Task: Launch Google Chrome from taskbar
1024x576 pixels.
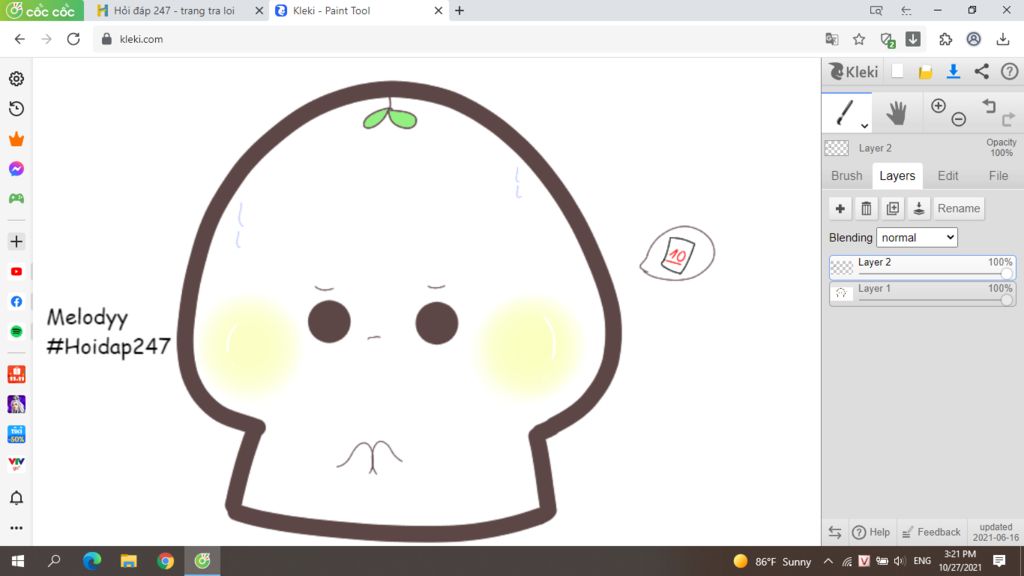Action: pyautogui.click(x=165, y=561)
